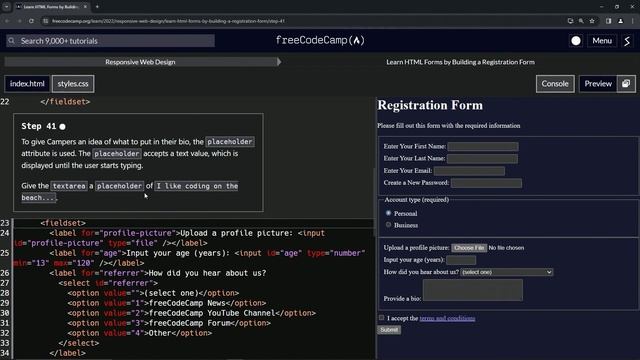
Task: Toggle the Console panel
Action: tap(555, 84)
